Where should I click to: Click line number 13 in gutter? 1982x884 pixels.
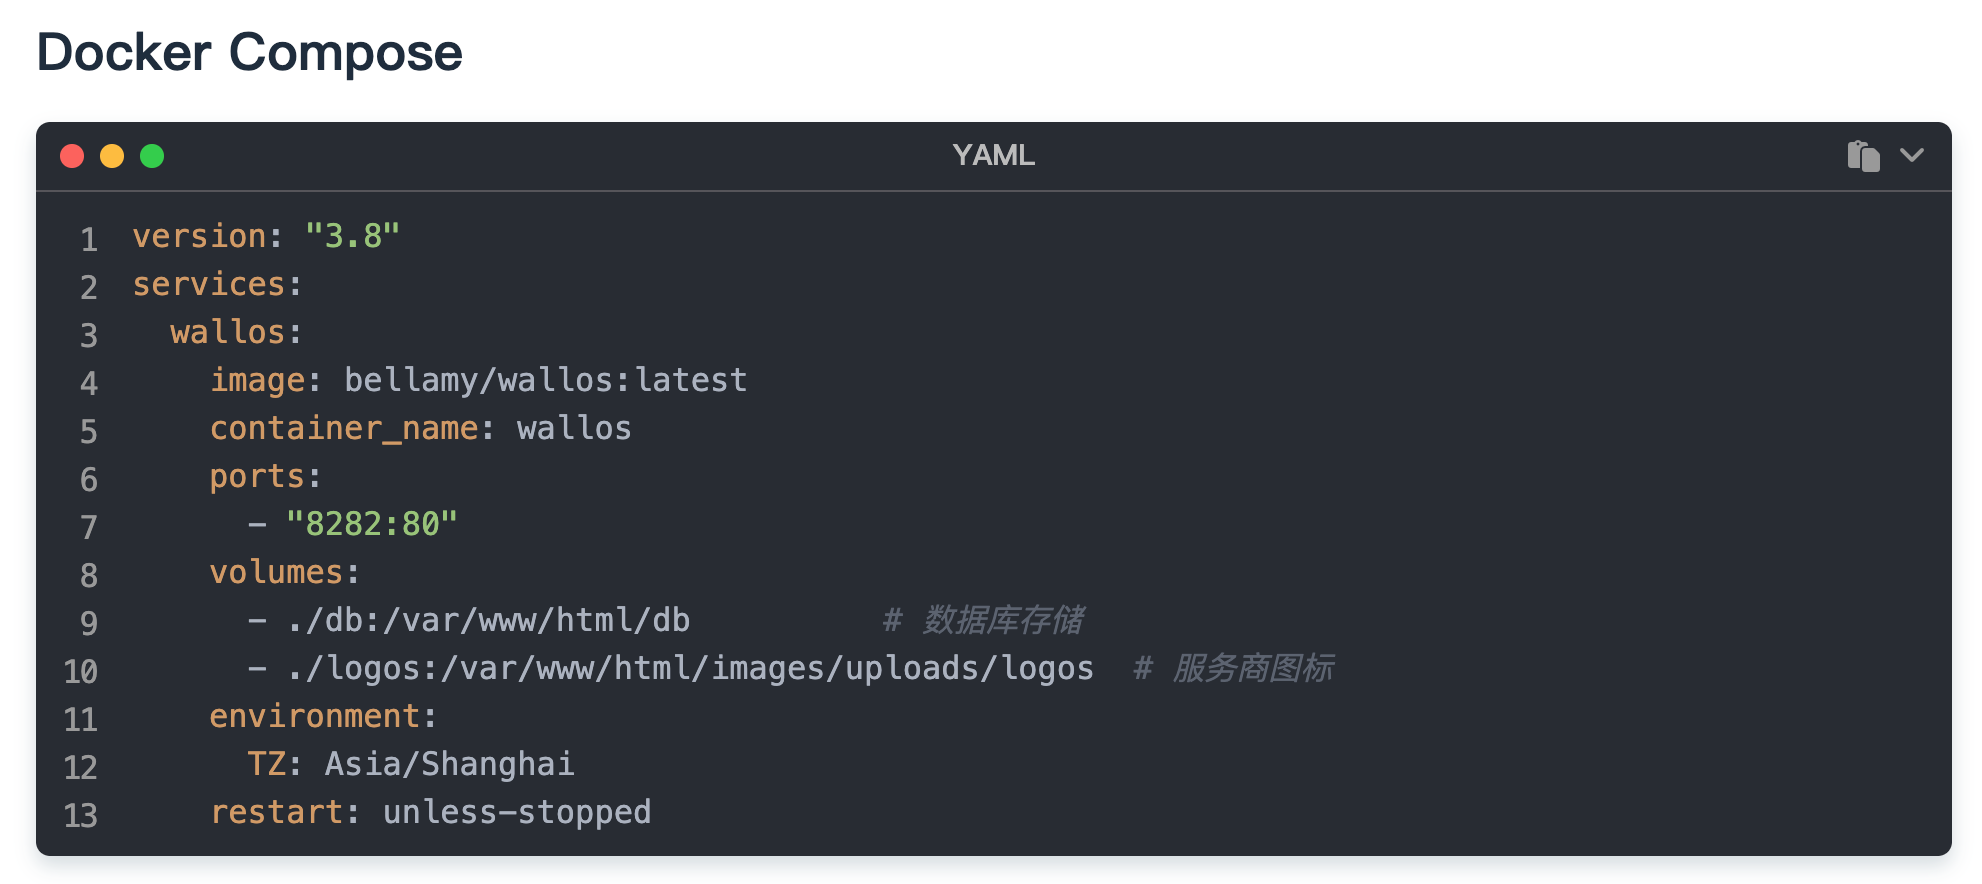(81, 815)
